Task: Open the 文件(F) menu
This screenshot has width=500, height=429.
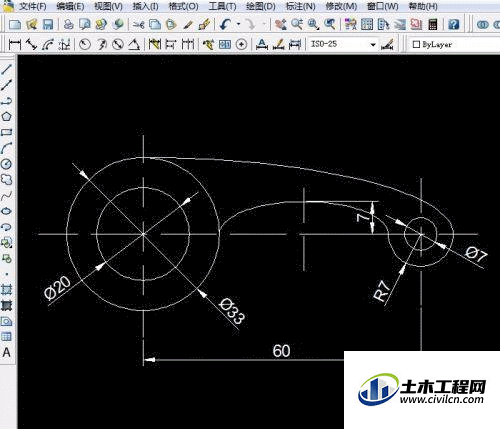Action: 32,6
